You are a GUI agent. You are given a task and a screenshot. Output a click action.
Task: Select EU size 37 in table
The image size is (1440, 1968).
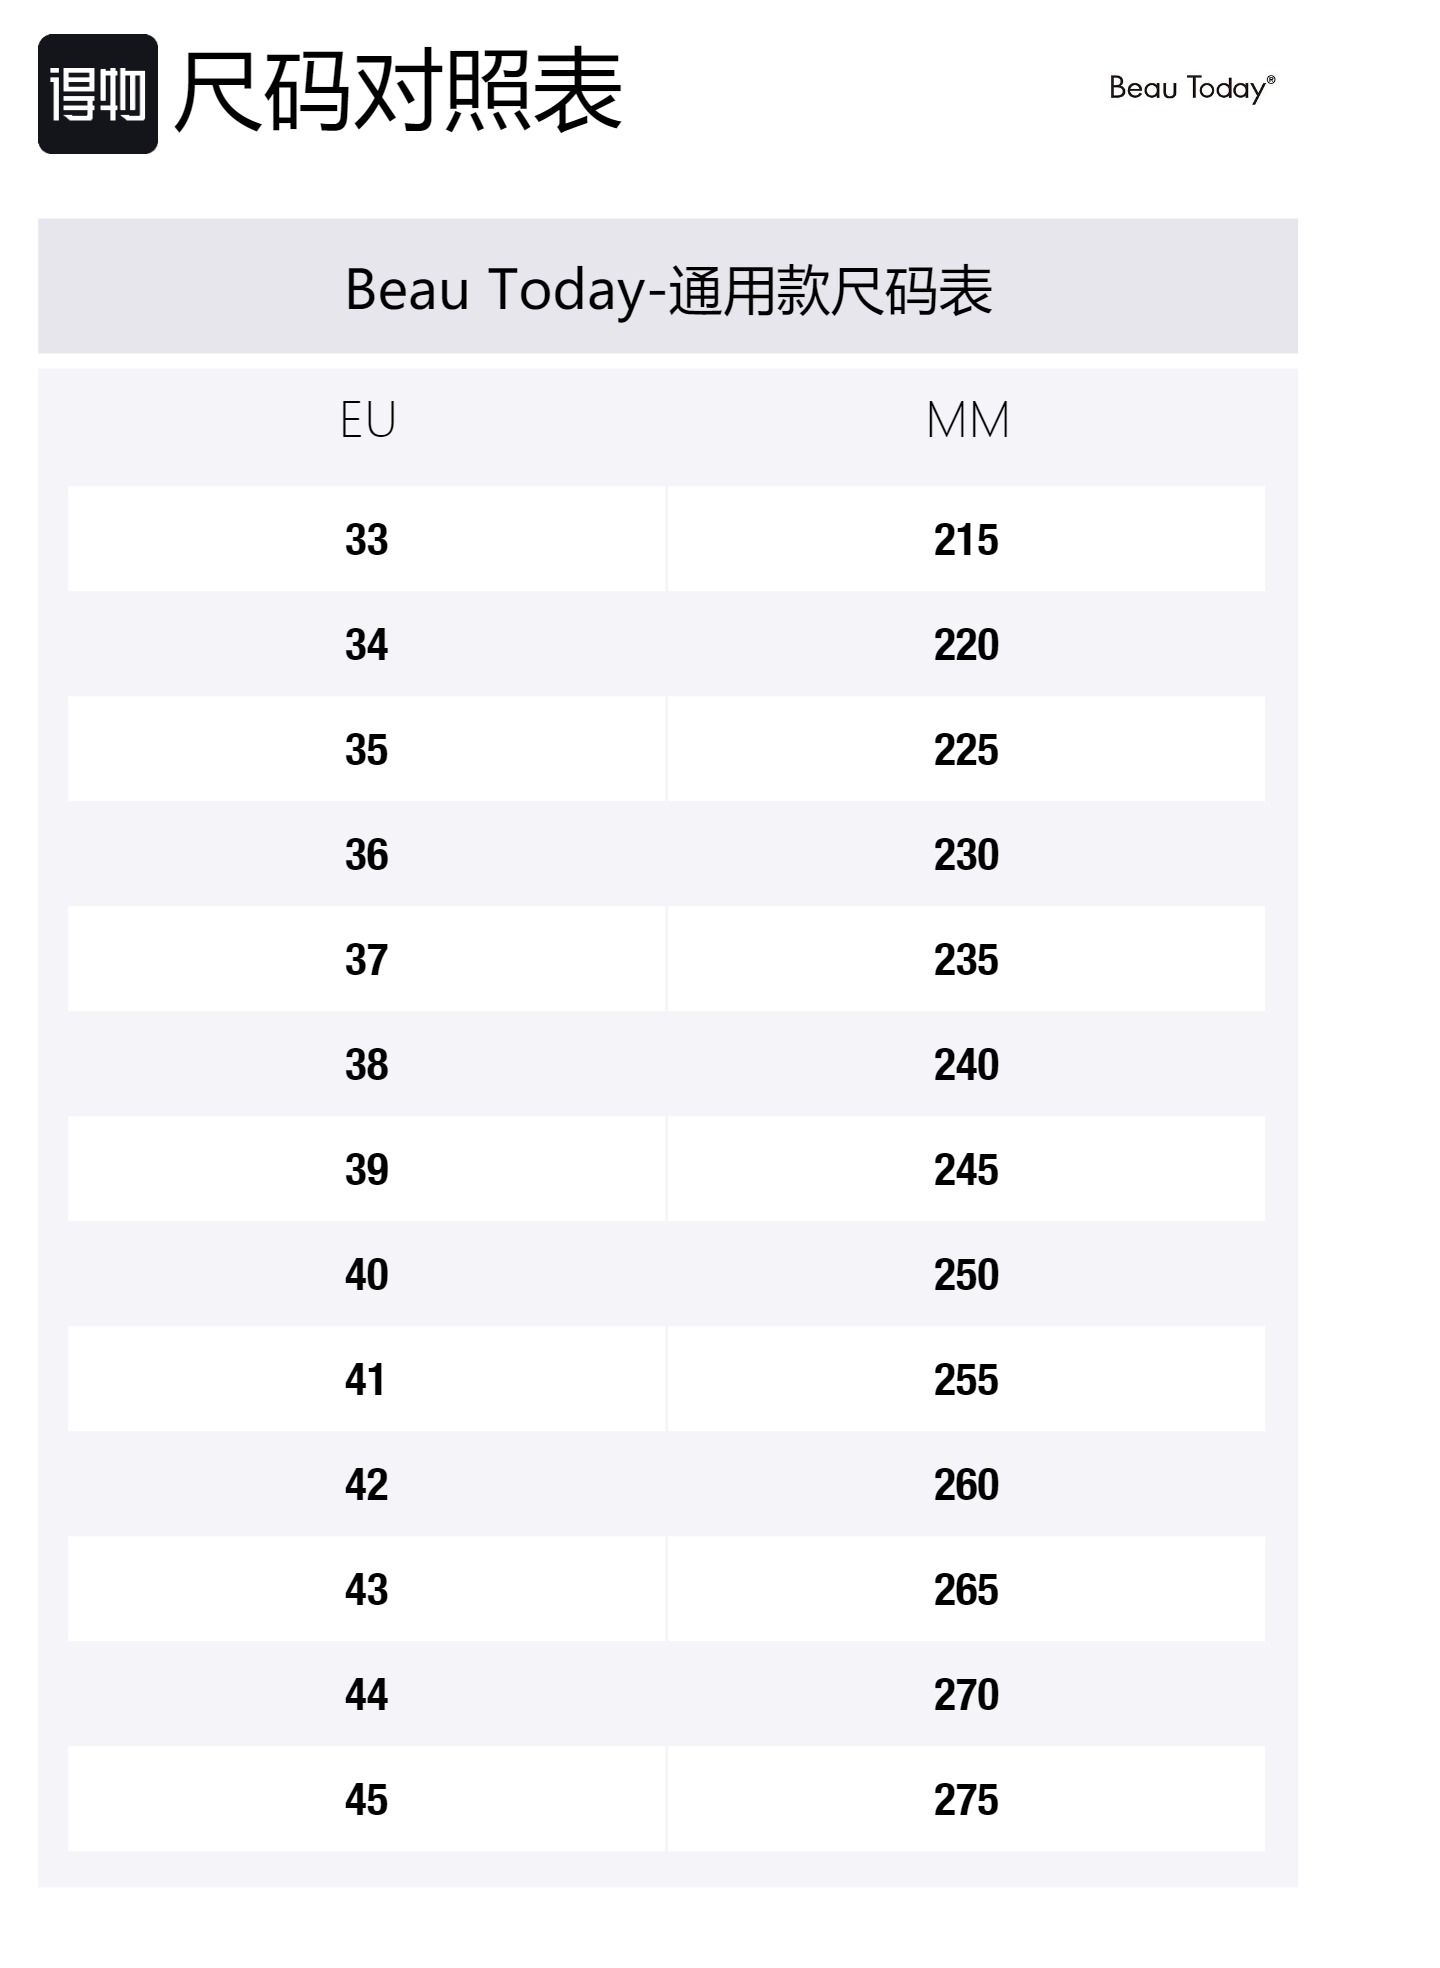click(x=366, y=960)
